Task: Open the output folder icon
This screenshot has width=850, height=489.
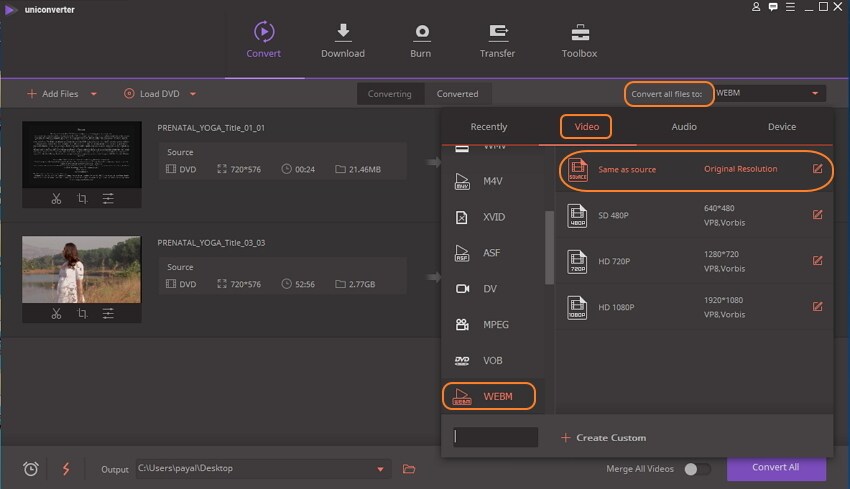Action: click(x=409, y=469)
